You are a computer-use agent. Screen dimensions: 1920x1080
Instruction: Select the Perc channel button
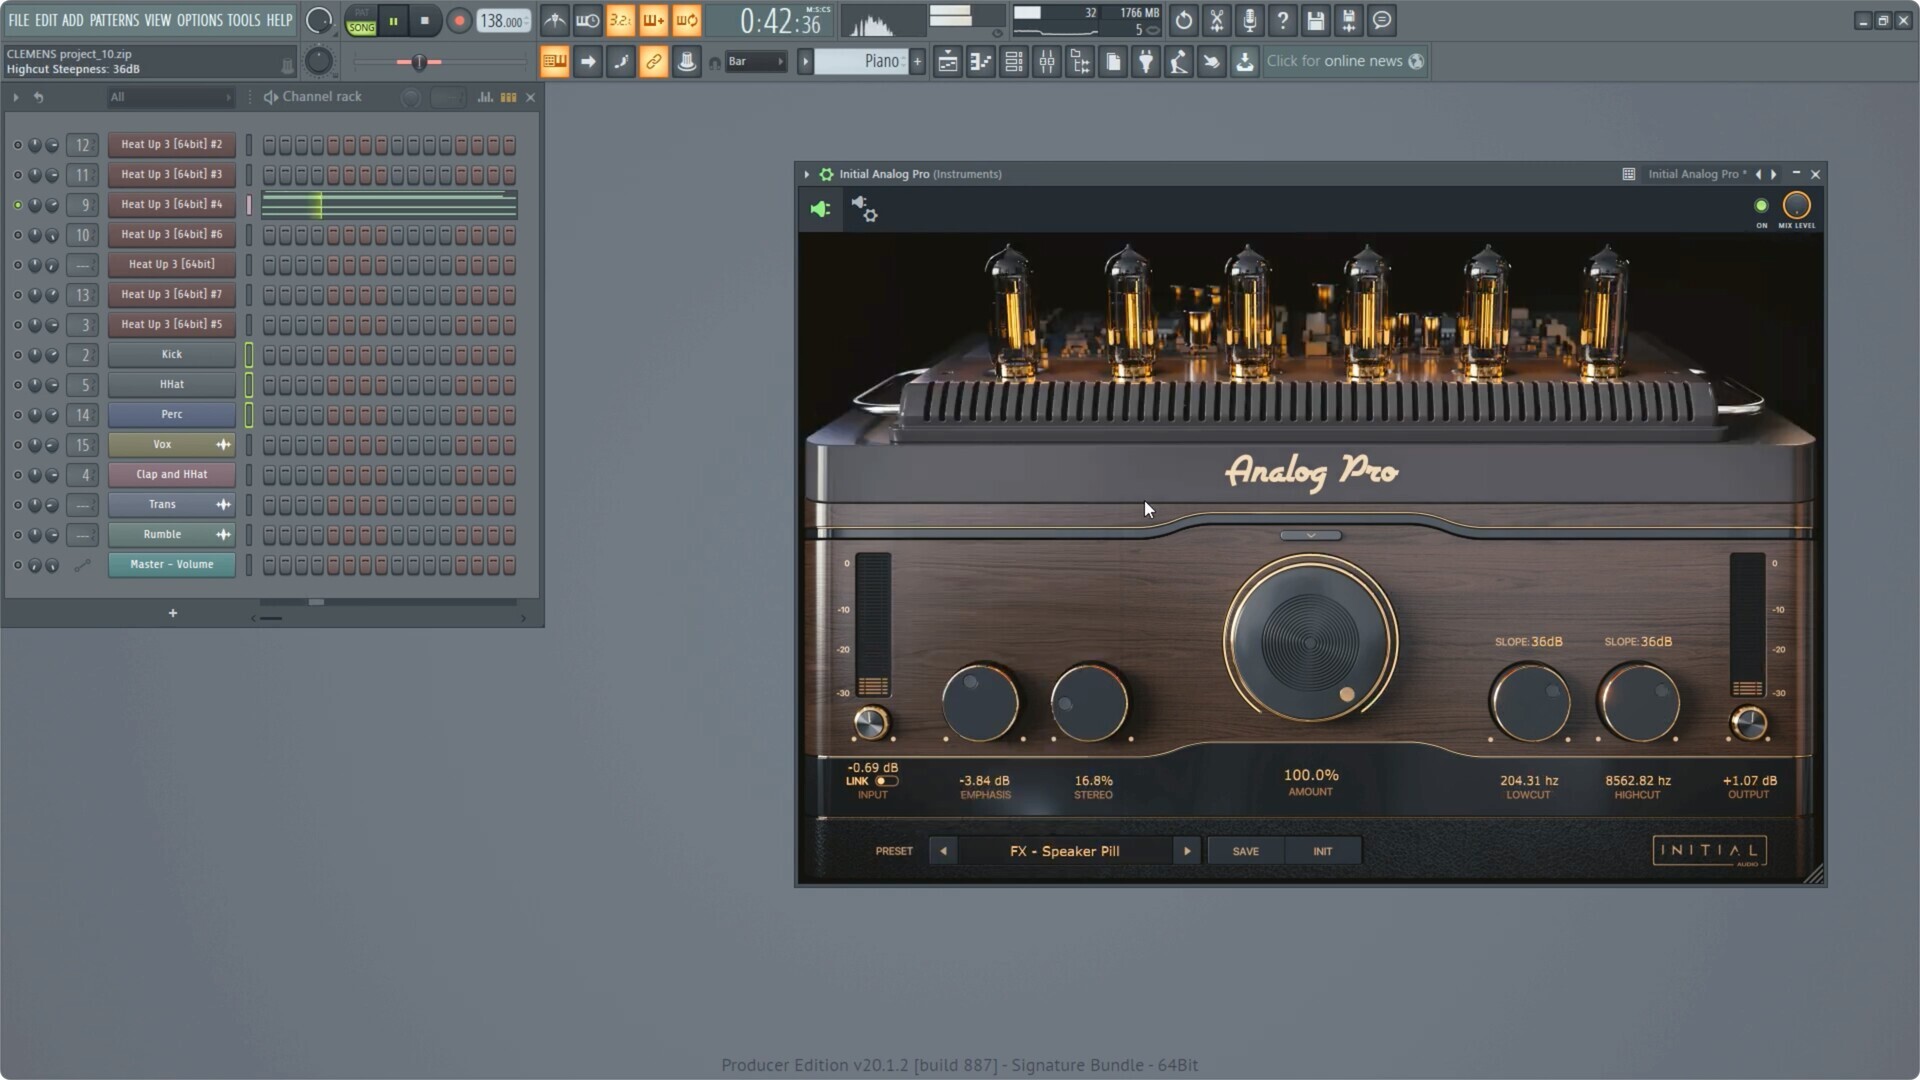172,415
